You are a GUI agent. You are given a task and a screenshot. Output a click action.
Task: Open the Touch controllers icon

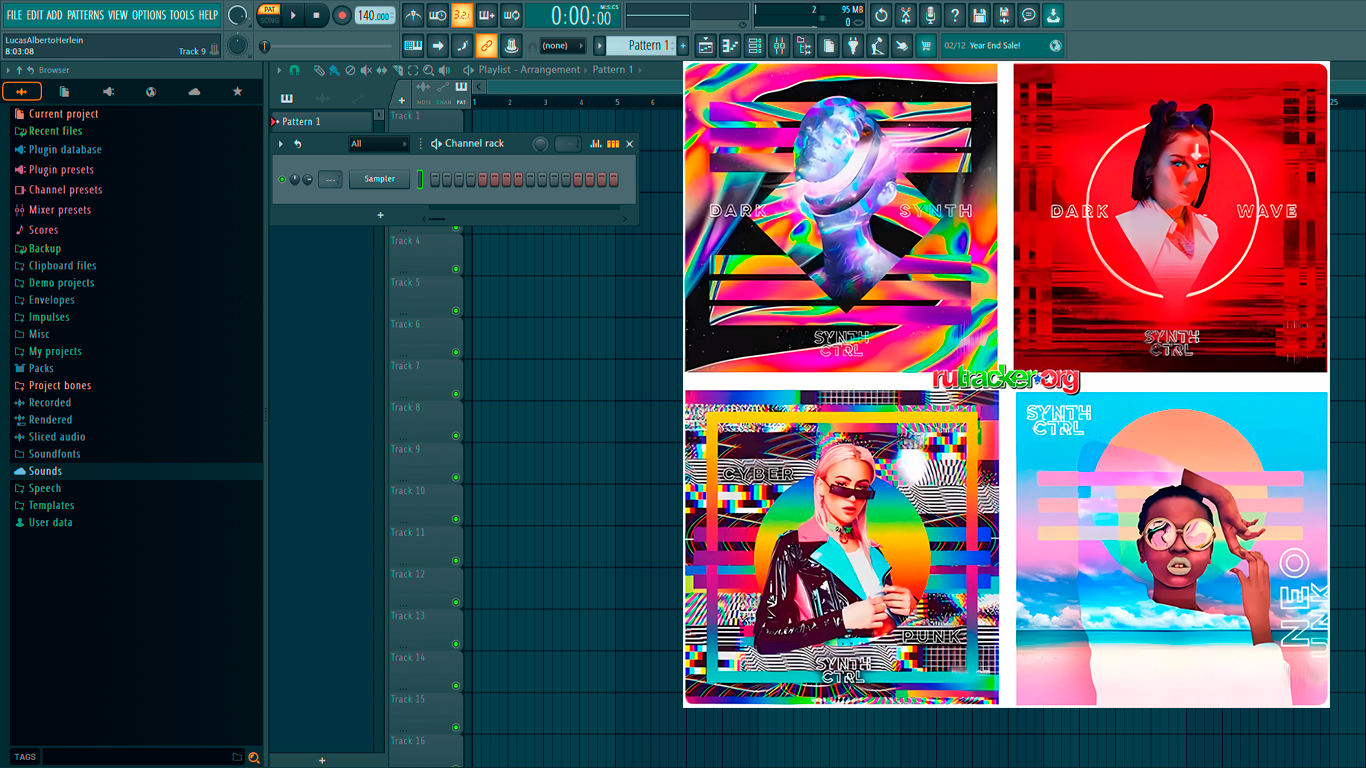(902, 45)
